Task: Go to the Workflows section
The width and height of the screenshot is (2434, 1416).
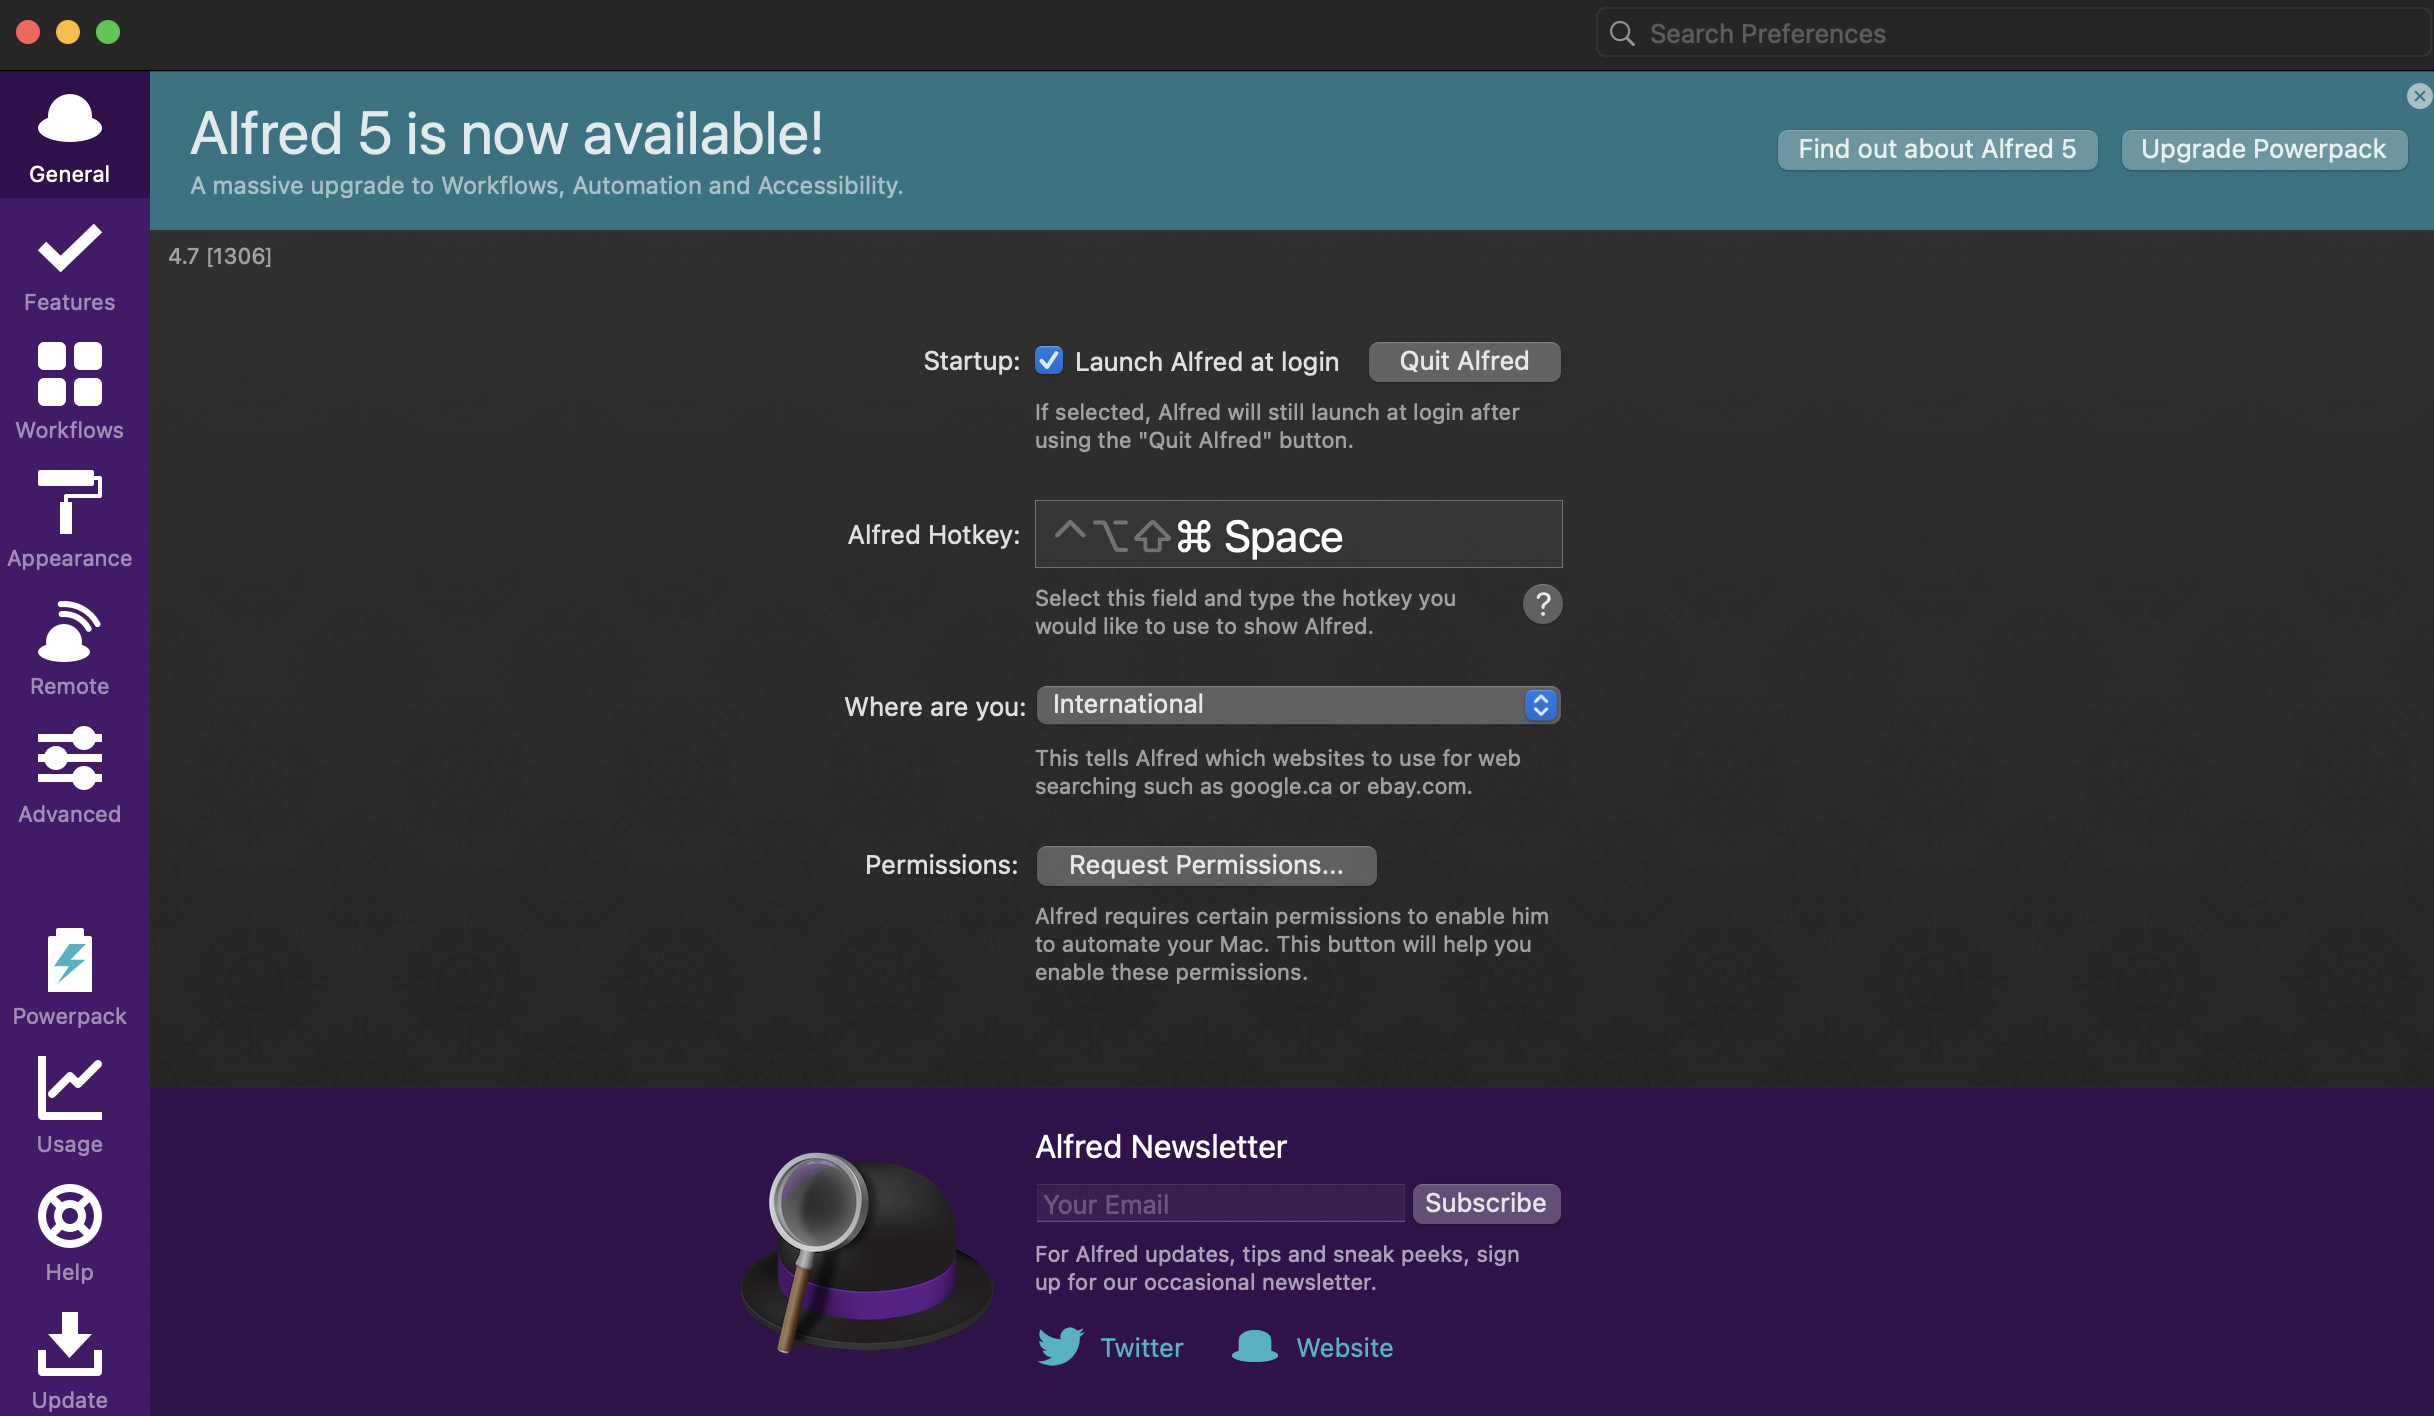Action: point(70,392)
